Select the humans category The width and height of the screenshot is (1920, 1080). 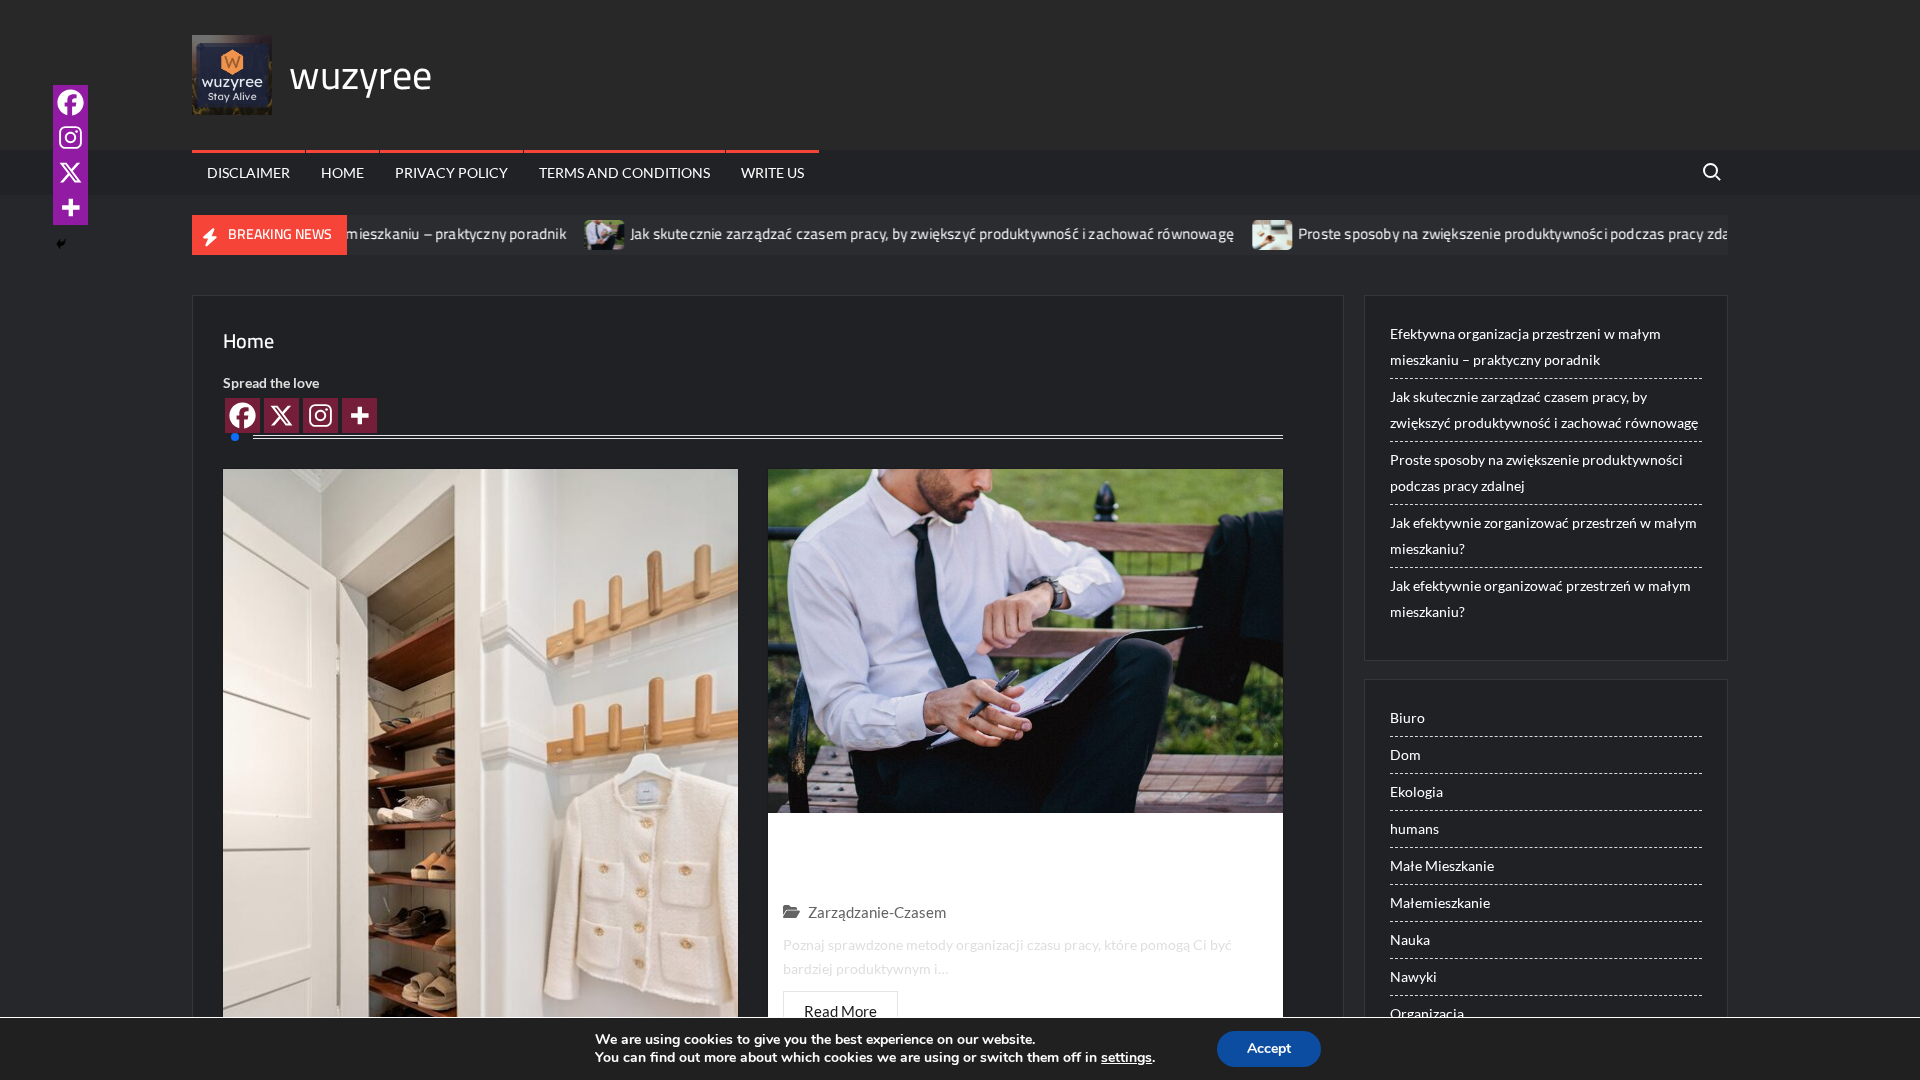(1414, 829)
